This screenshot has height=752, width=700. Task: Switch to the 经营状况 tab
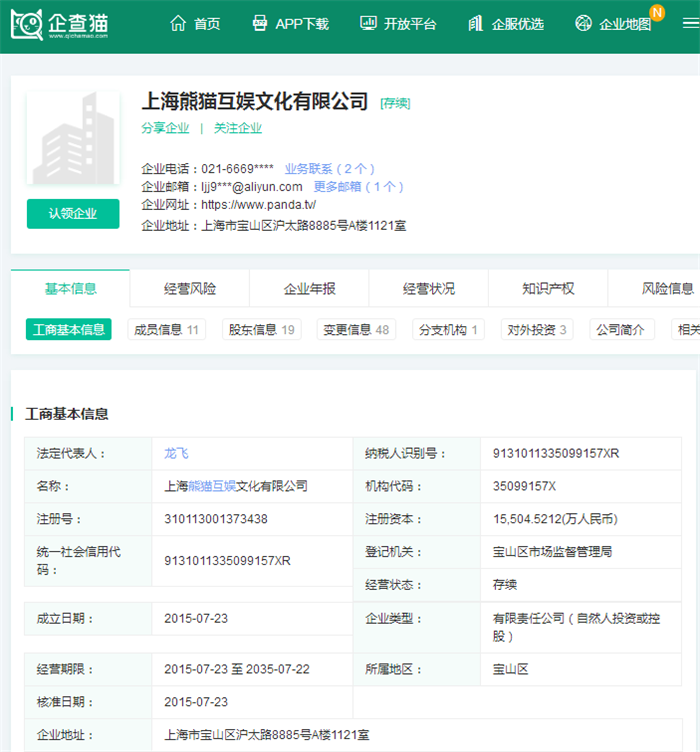coord(429,288)
